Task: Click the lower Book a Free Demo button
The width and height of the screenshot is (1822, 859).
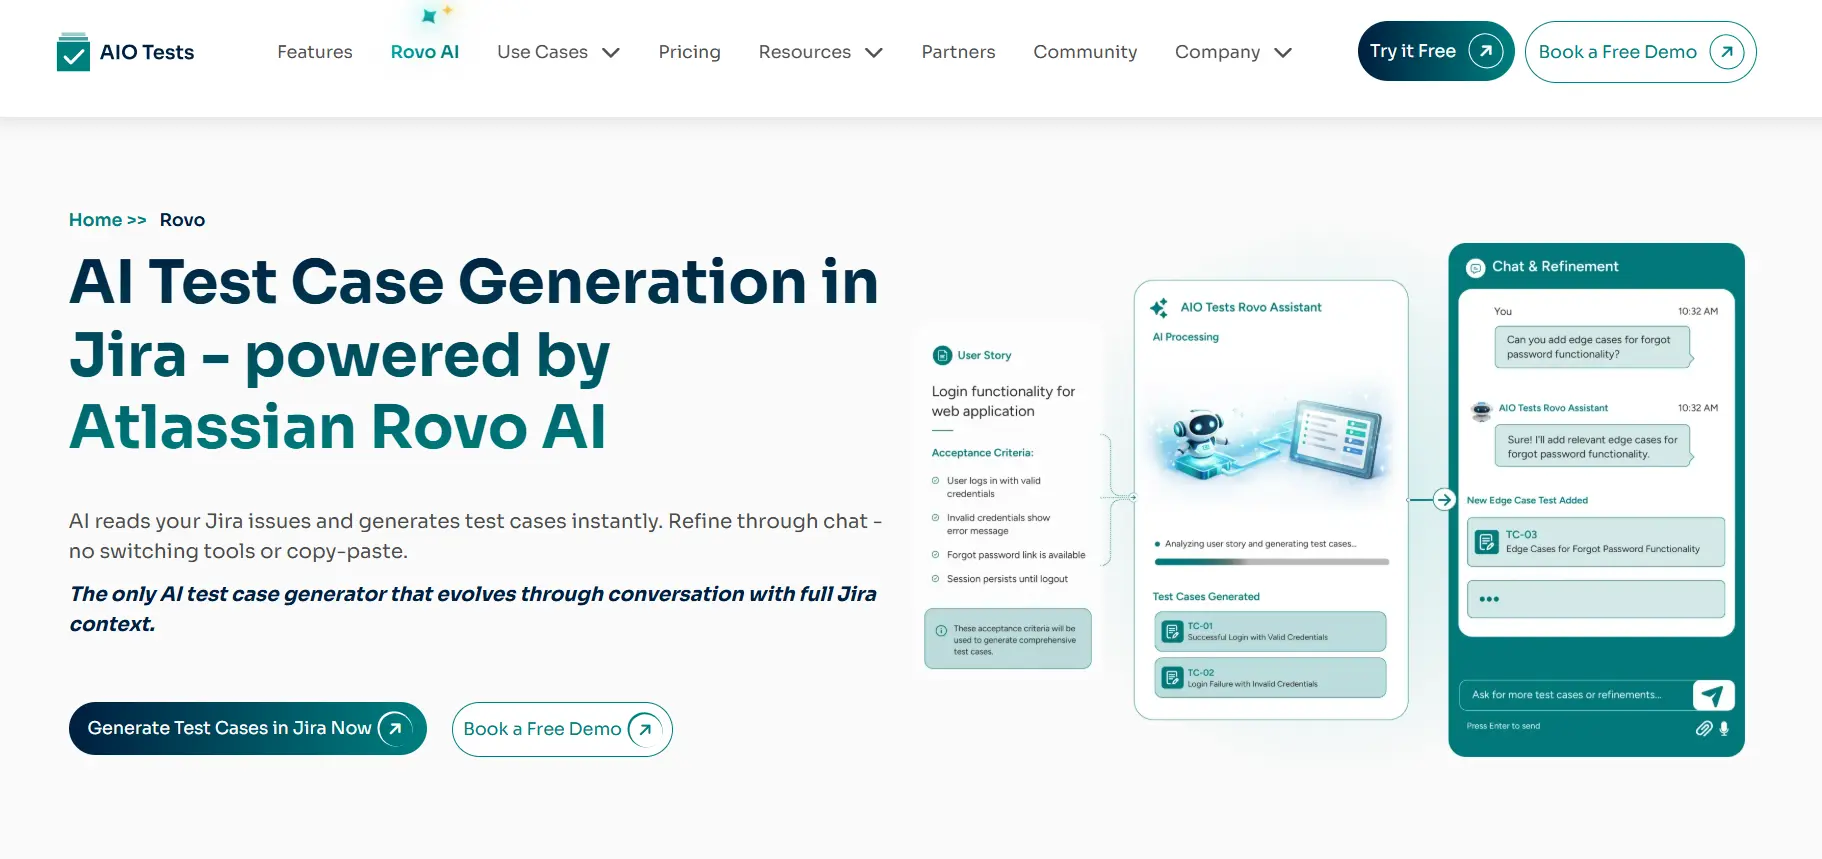Action: [562, 729]
